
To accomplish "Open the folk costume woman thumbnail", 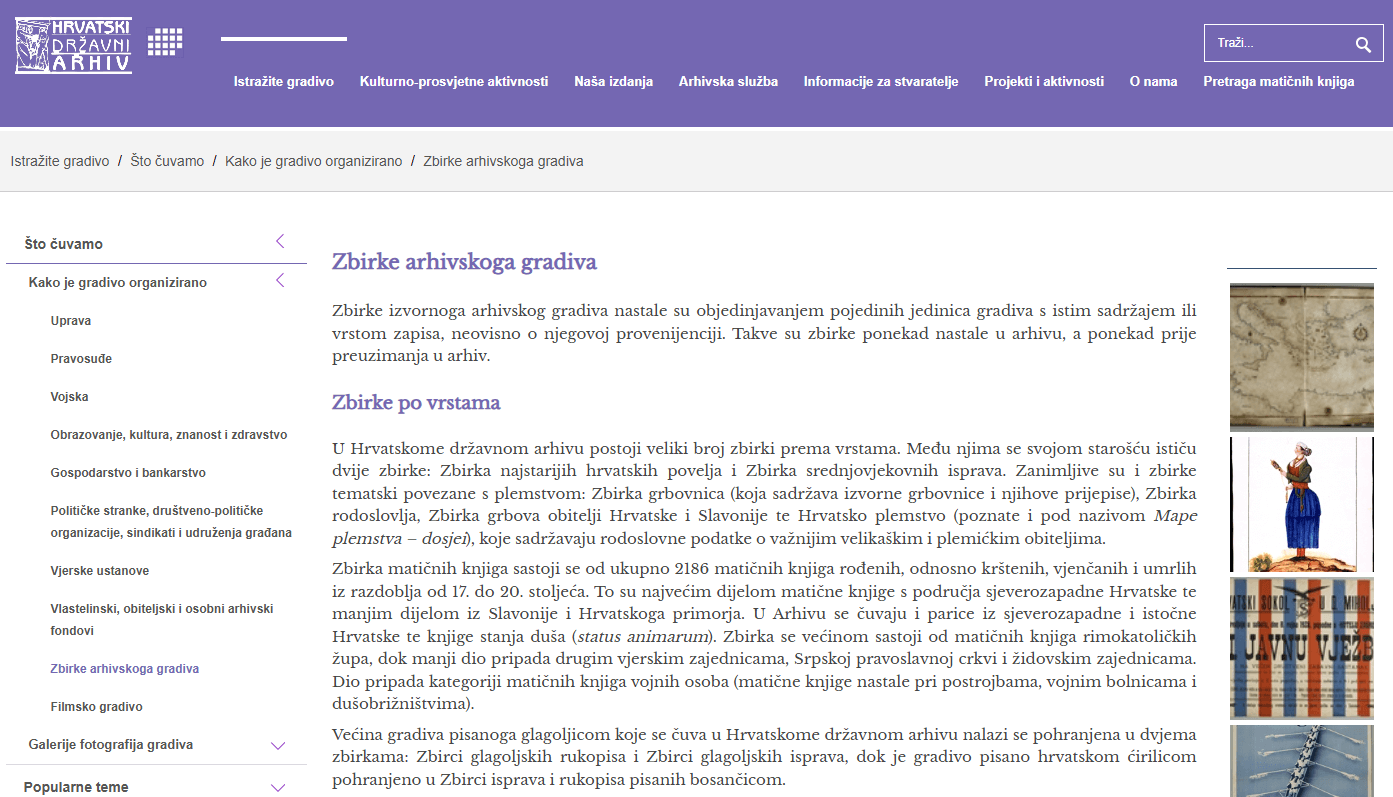I will point(1300,504).
